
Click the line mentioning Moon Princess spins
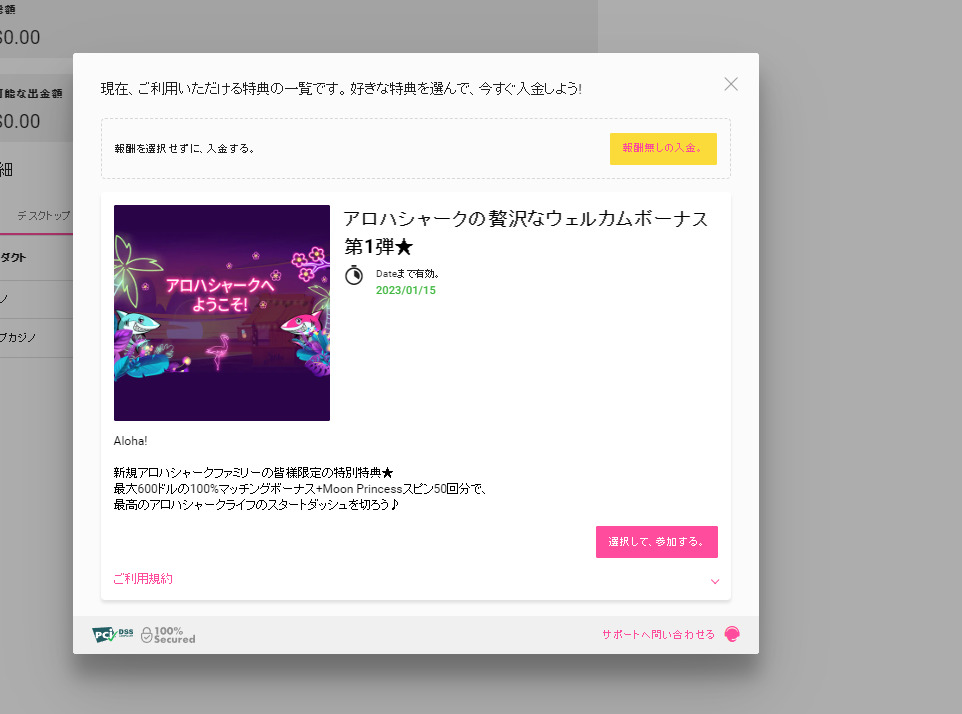click(x=299, y=489)
